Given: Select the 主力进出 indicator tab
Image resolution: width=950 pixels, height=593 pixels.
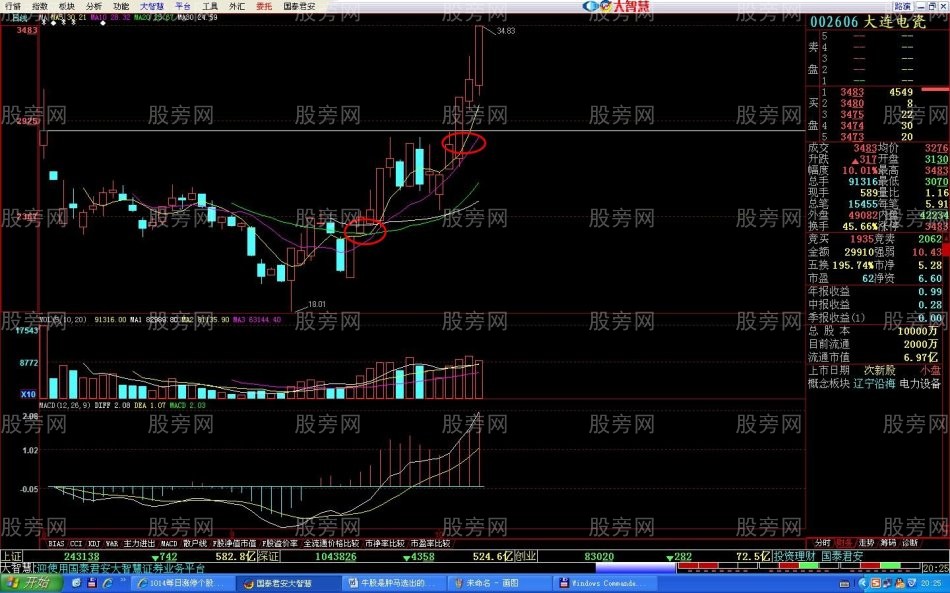Looking at the screenshot, I should coord(139,543).
